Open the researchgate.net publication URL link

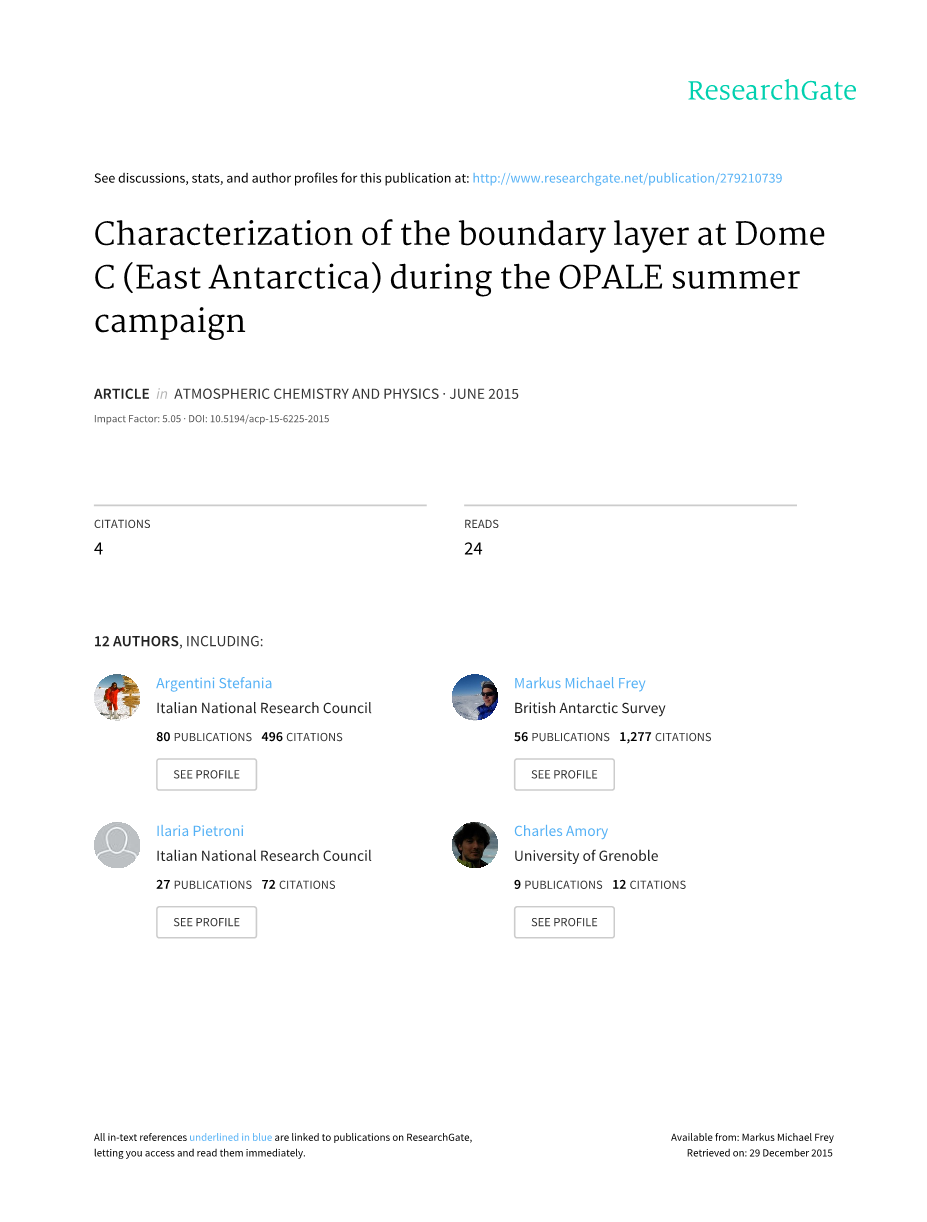[x=626, y=178]
